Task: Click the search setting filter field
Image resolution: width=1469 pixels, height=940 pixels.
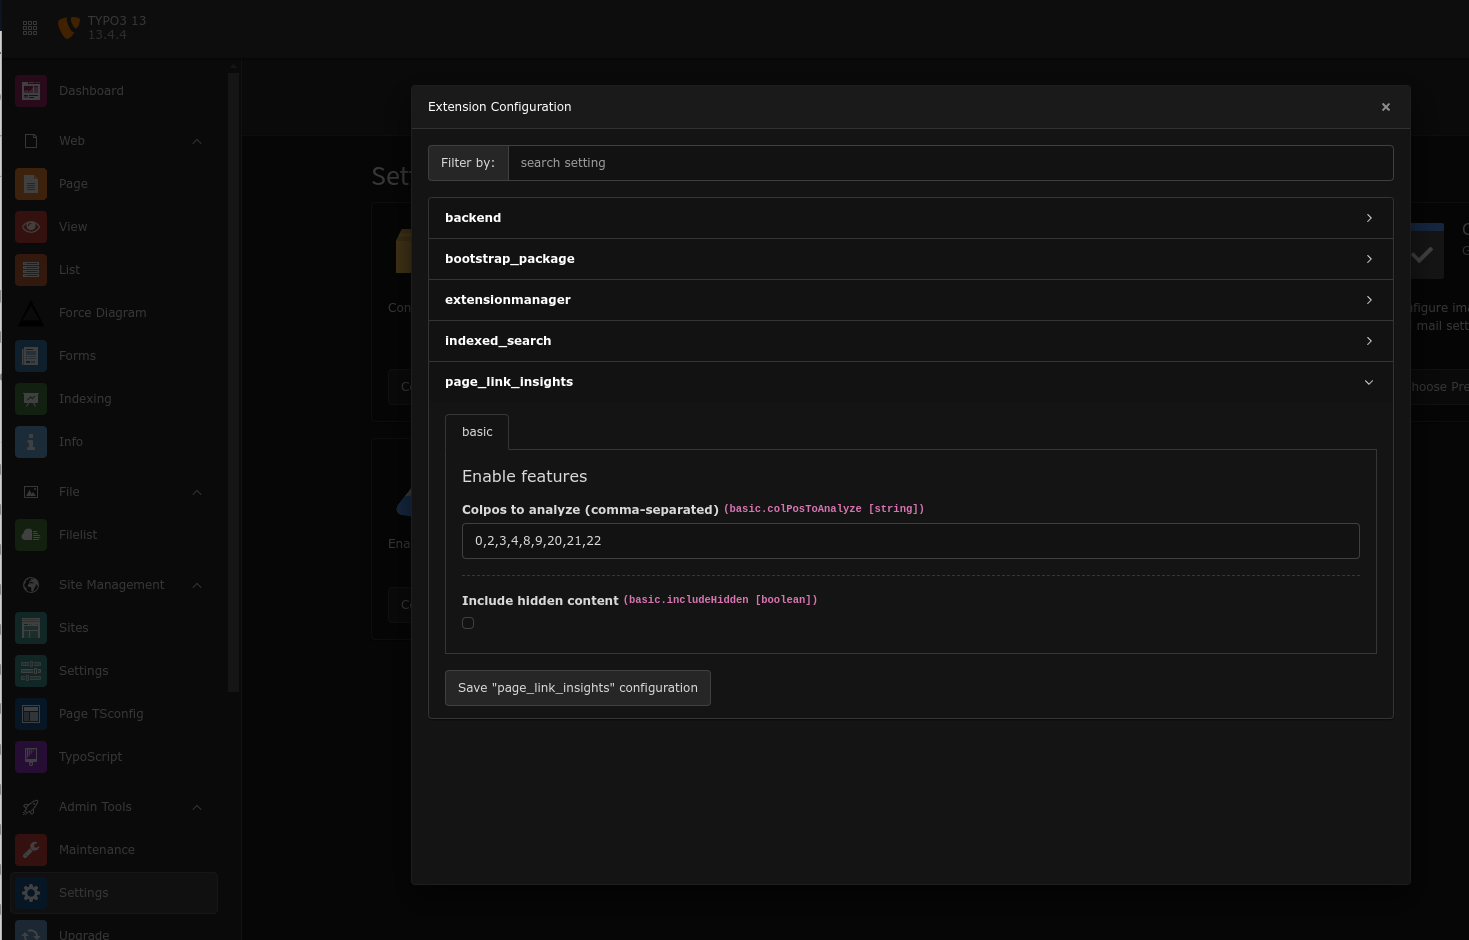Action: [x=950, y=163]
